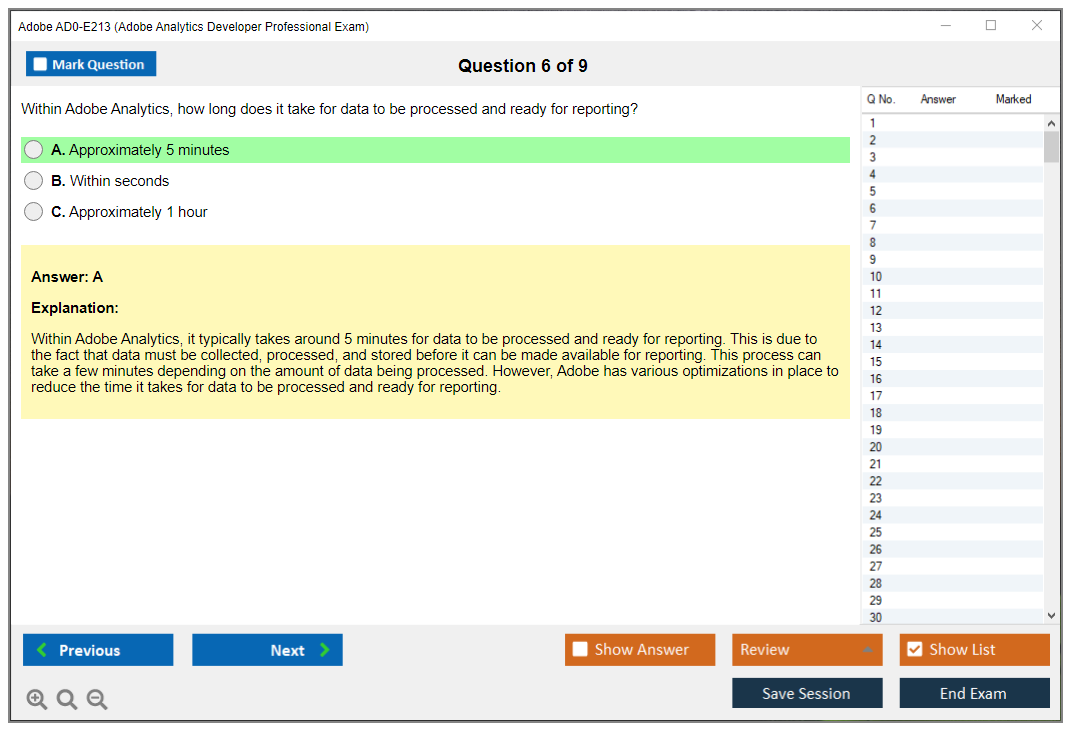Jump to question 6 in list
This screenshot has width=1075, height=735.
pyautogui.click(x=873, y=209)
